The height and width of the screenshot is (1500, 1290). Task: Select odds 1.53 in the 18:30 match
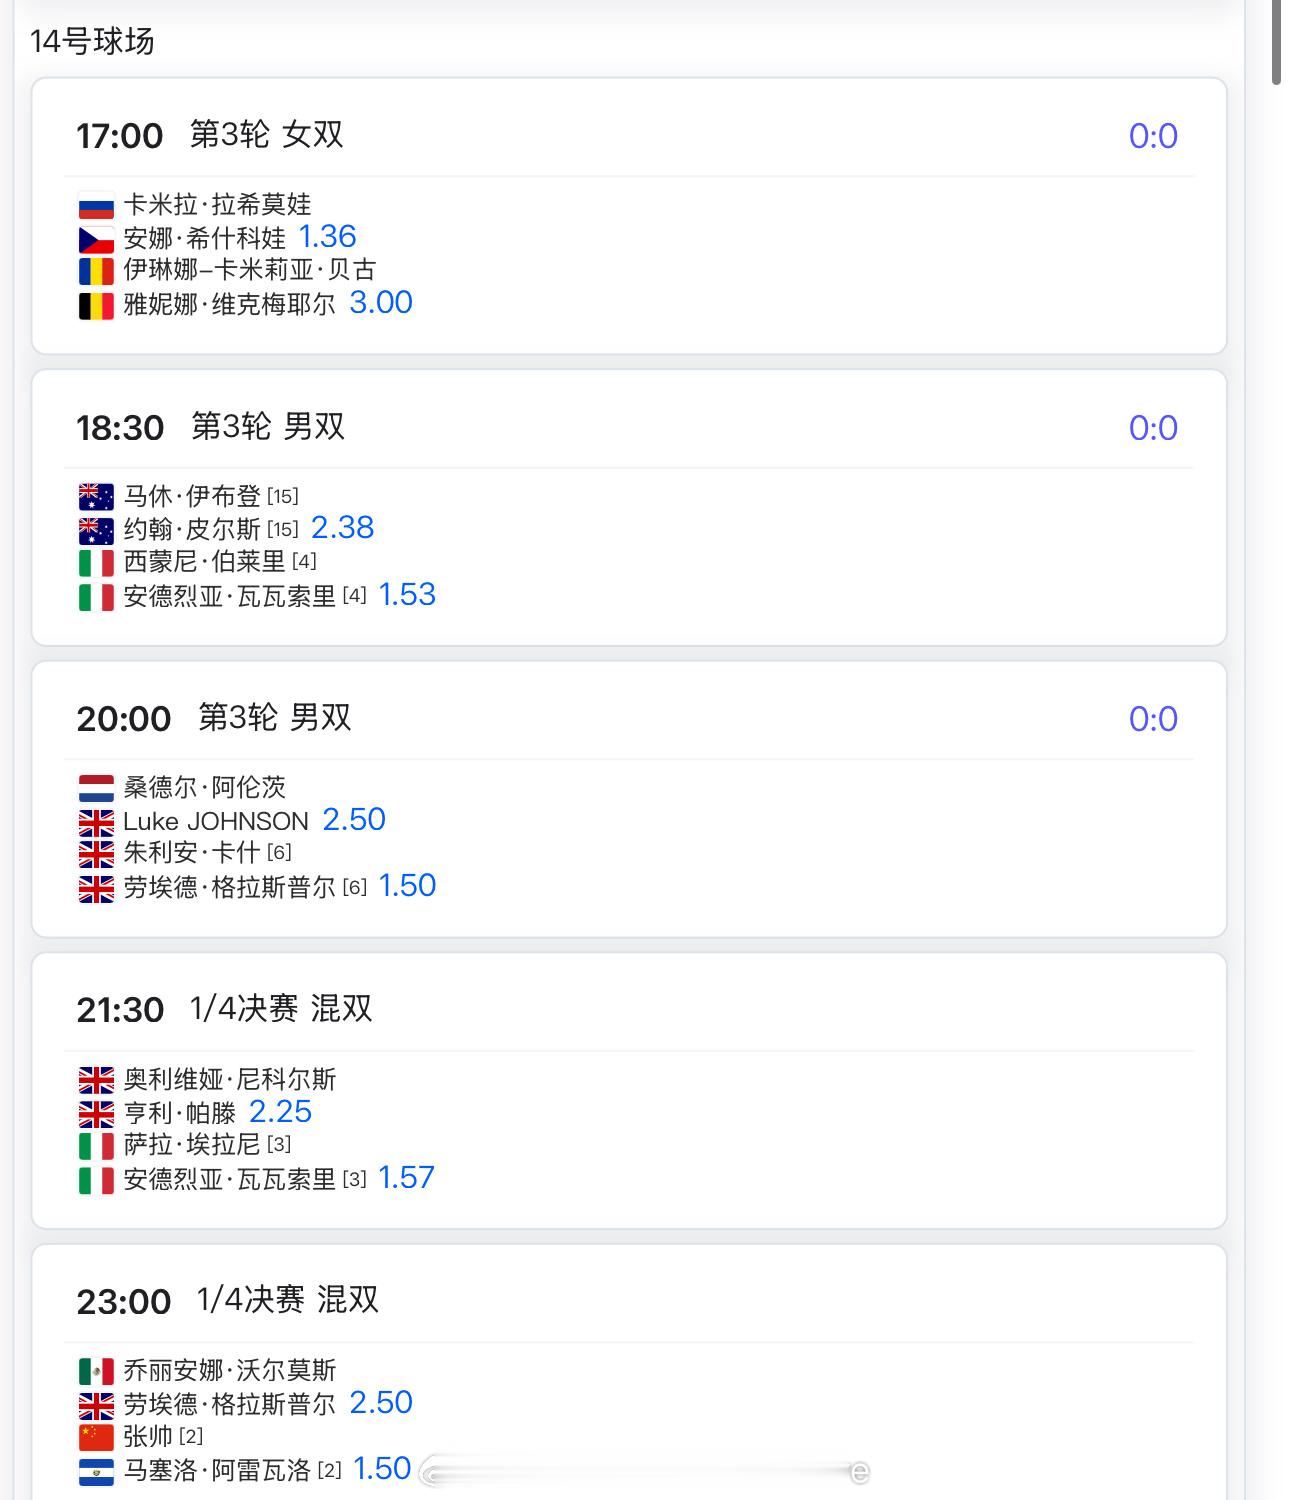[407, 595]
